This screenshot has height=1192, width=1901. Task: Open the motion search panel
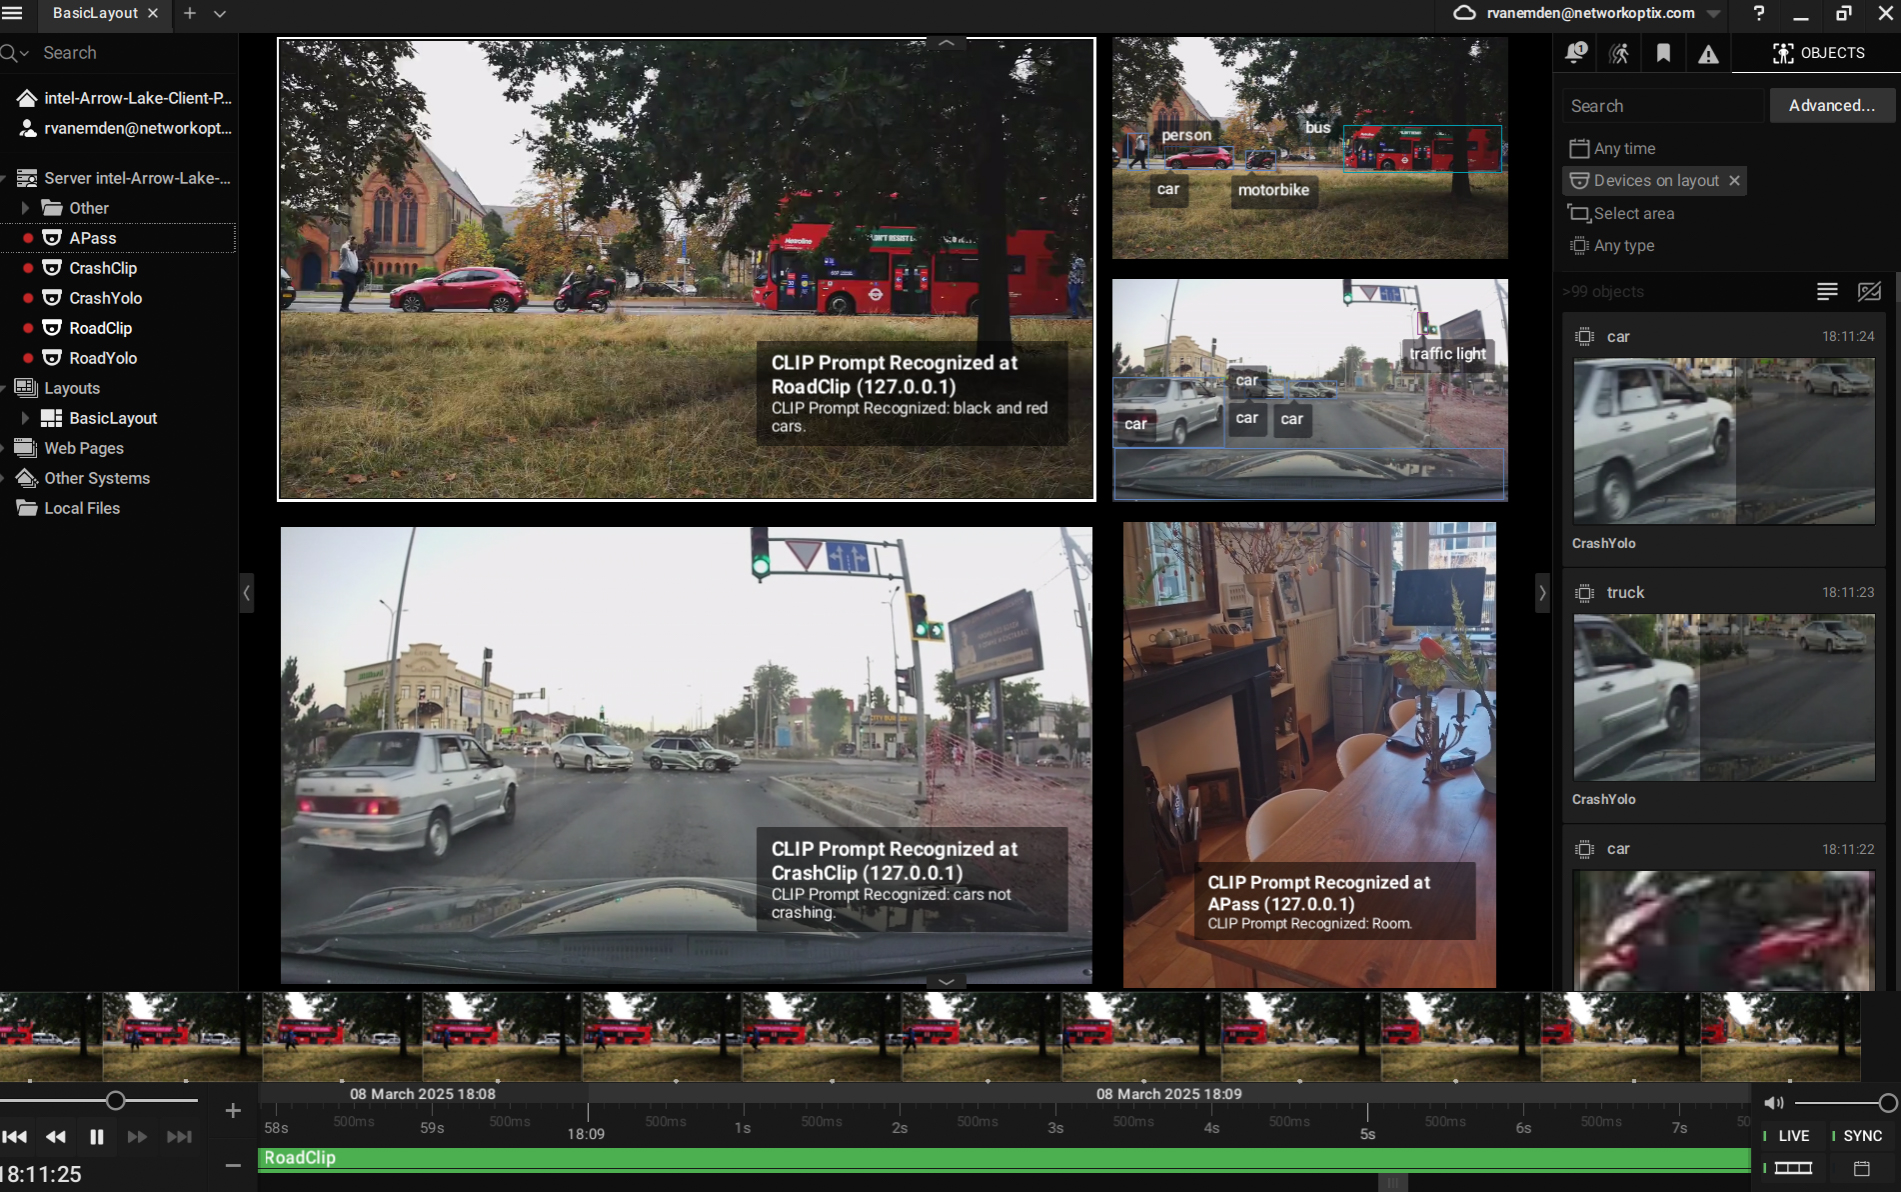1620,53
